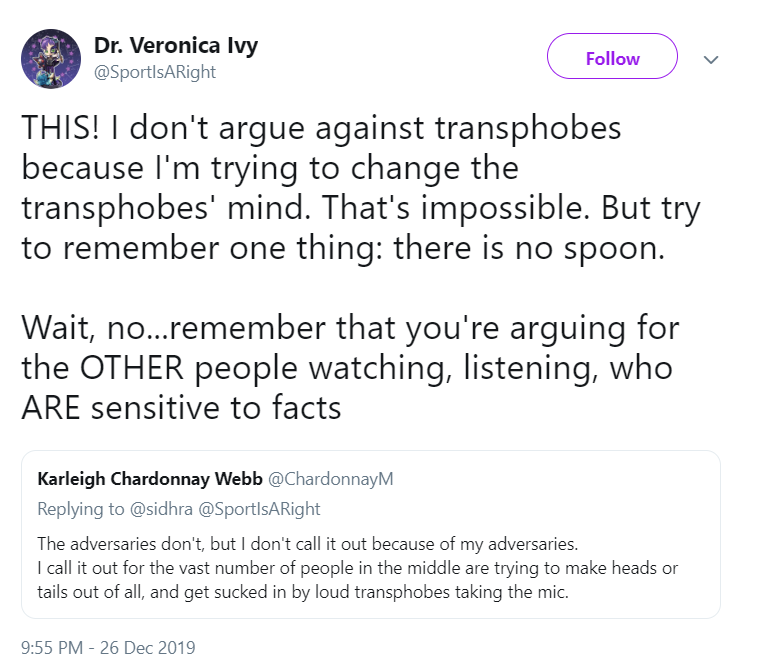Open Dr. Veronica Ivy display name link
The height and width of the screenshot is (669, 759).
tap(175, 46)
